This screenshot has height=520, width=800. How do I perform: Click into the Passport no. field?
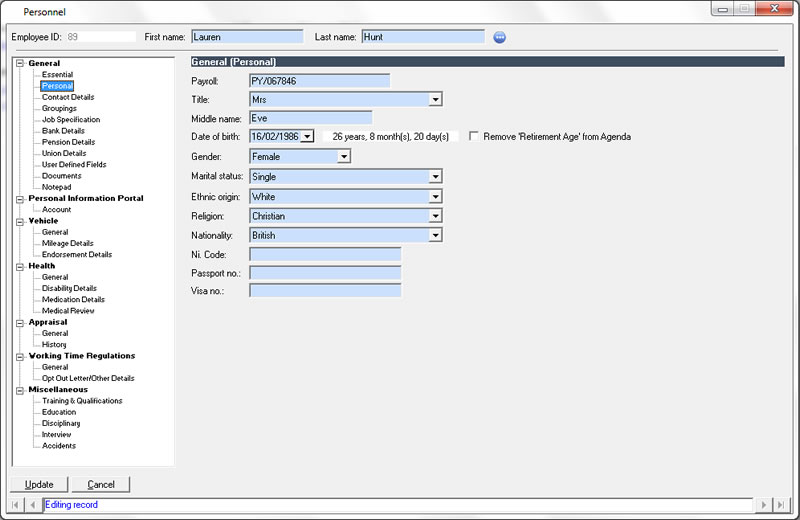pyautogui.click(x=325, y=272)
